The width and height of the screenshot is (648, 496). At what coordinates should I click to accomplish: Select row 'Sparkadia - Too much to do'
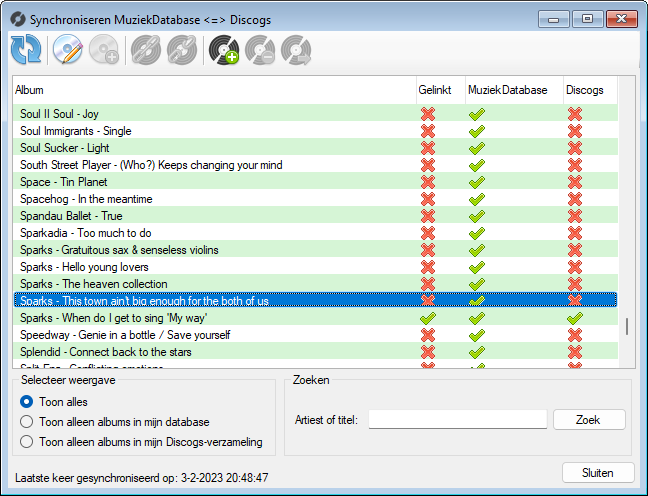tap(316, 233)
